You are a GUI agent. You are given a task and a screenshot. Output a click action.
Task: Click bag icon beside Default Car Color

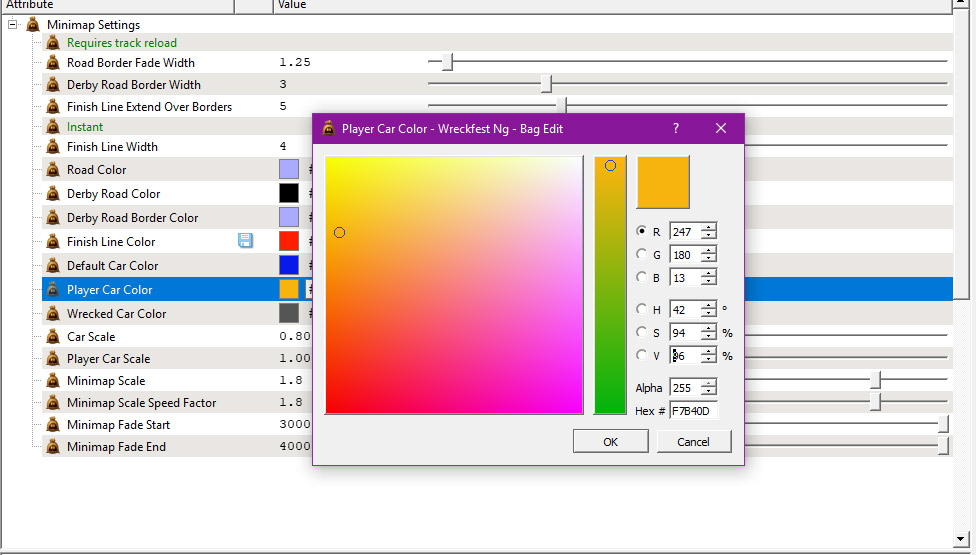[54, 266]
